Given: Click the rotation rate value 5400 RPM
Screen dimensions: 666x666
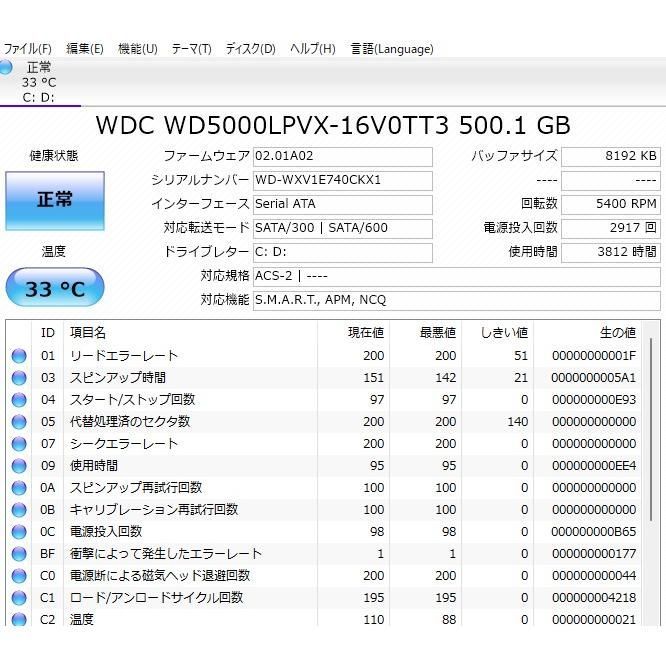Looking at the screenshot, I should point(611,204).
